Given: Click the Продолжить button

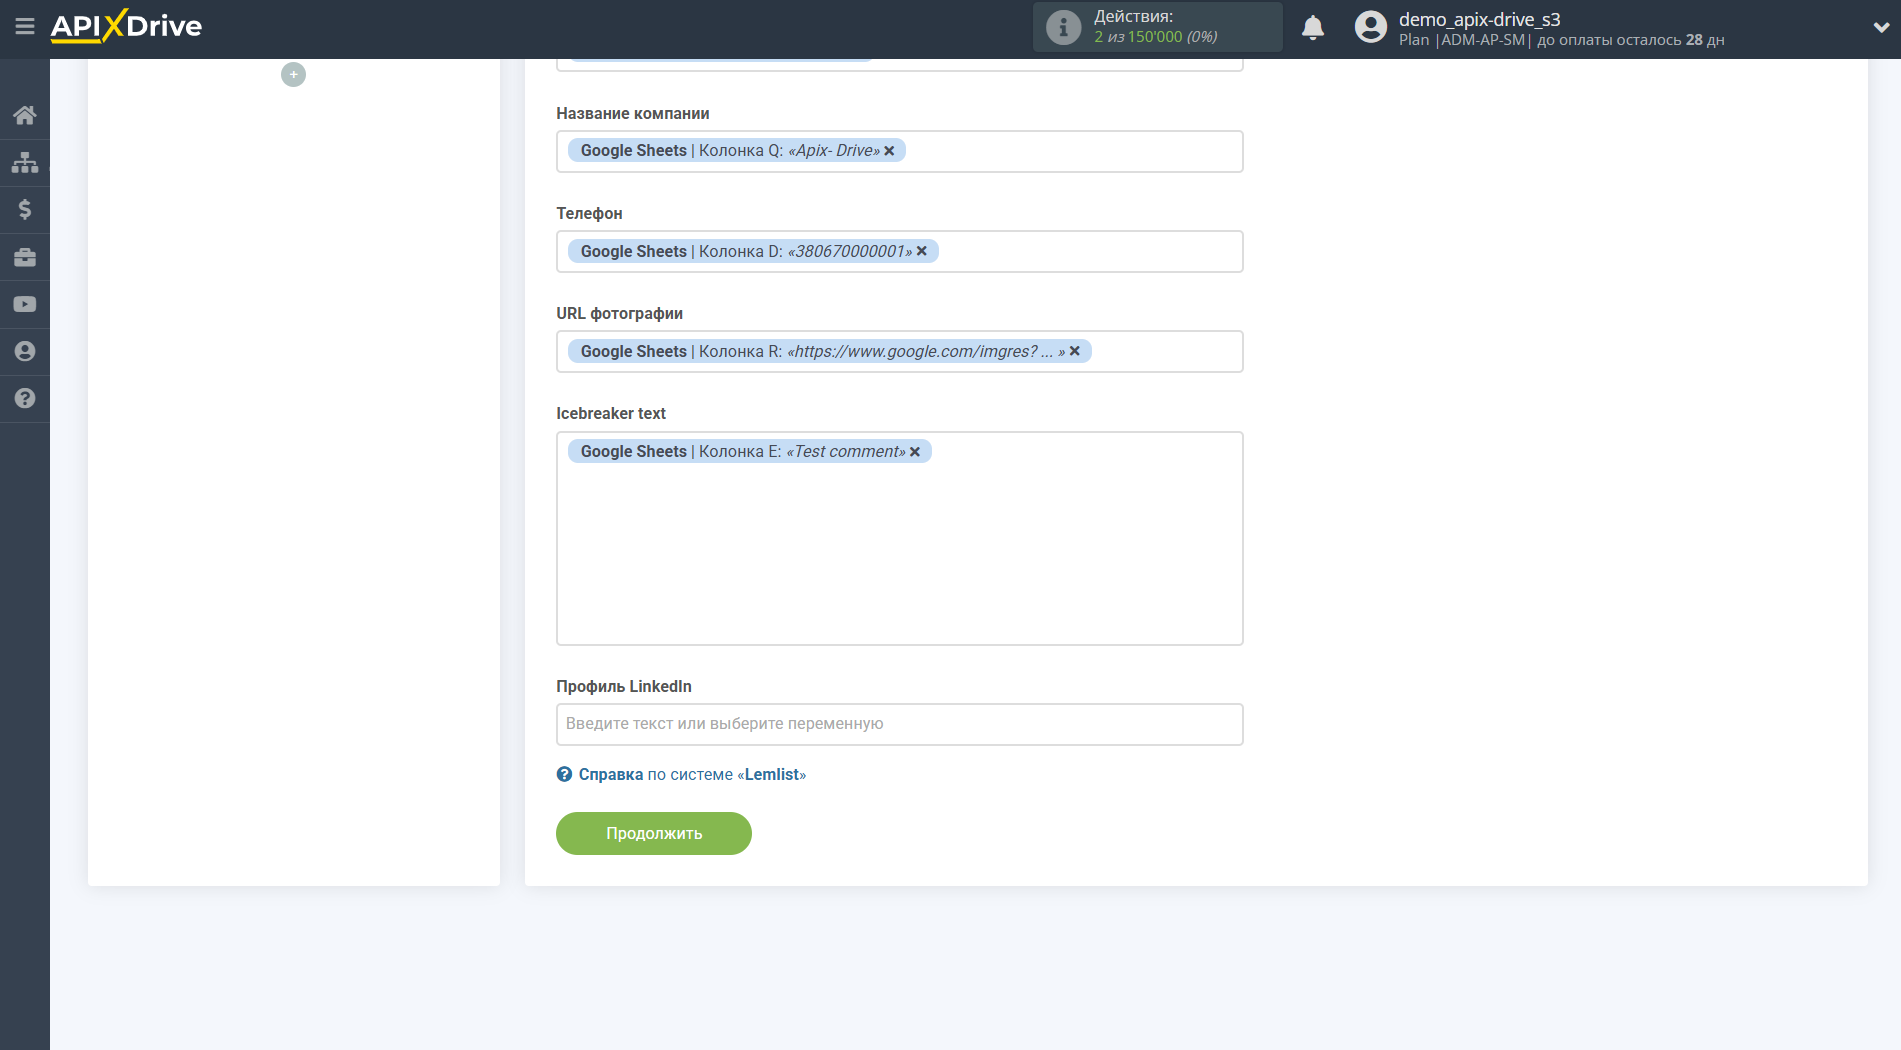Looking at the screenshot, I should pyautogui.click(x=654, y=833).
